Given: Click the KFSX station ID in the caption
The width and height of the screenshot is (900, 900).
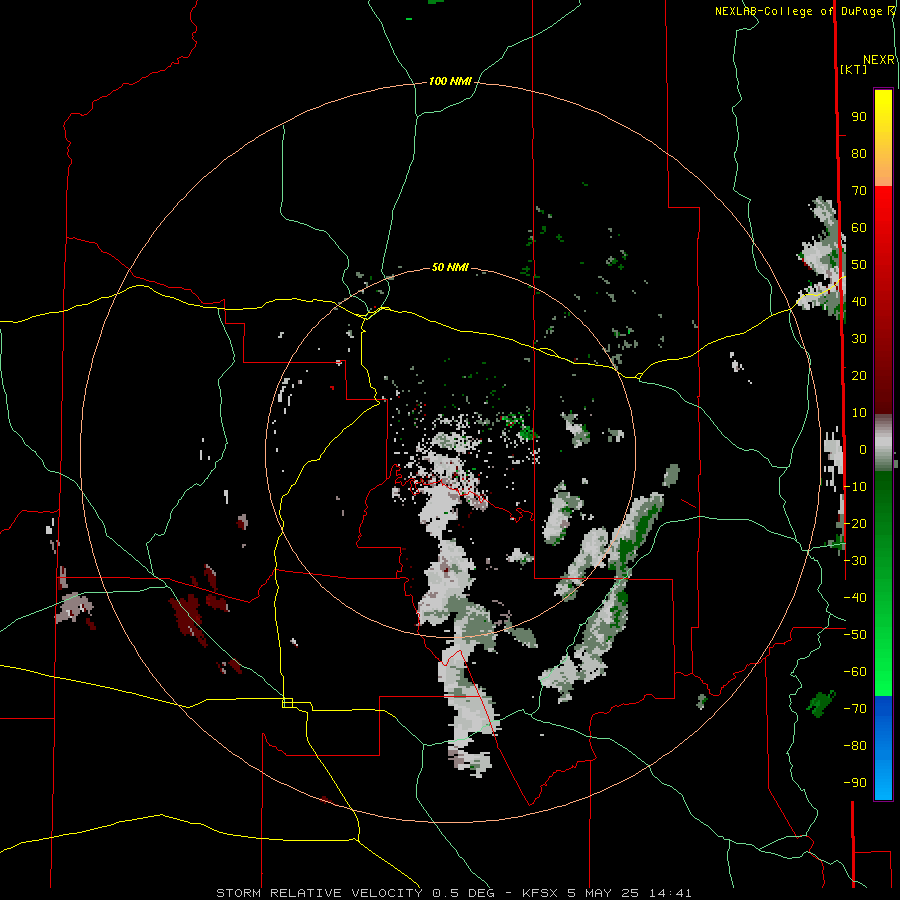Looking at the screenshot, I should (x=541, y=893).
